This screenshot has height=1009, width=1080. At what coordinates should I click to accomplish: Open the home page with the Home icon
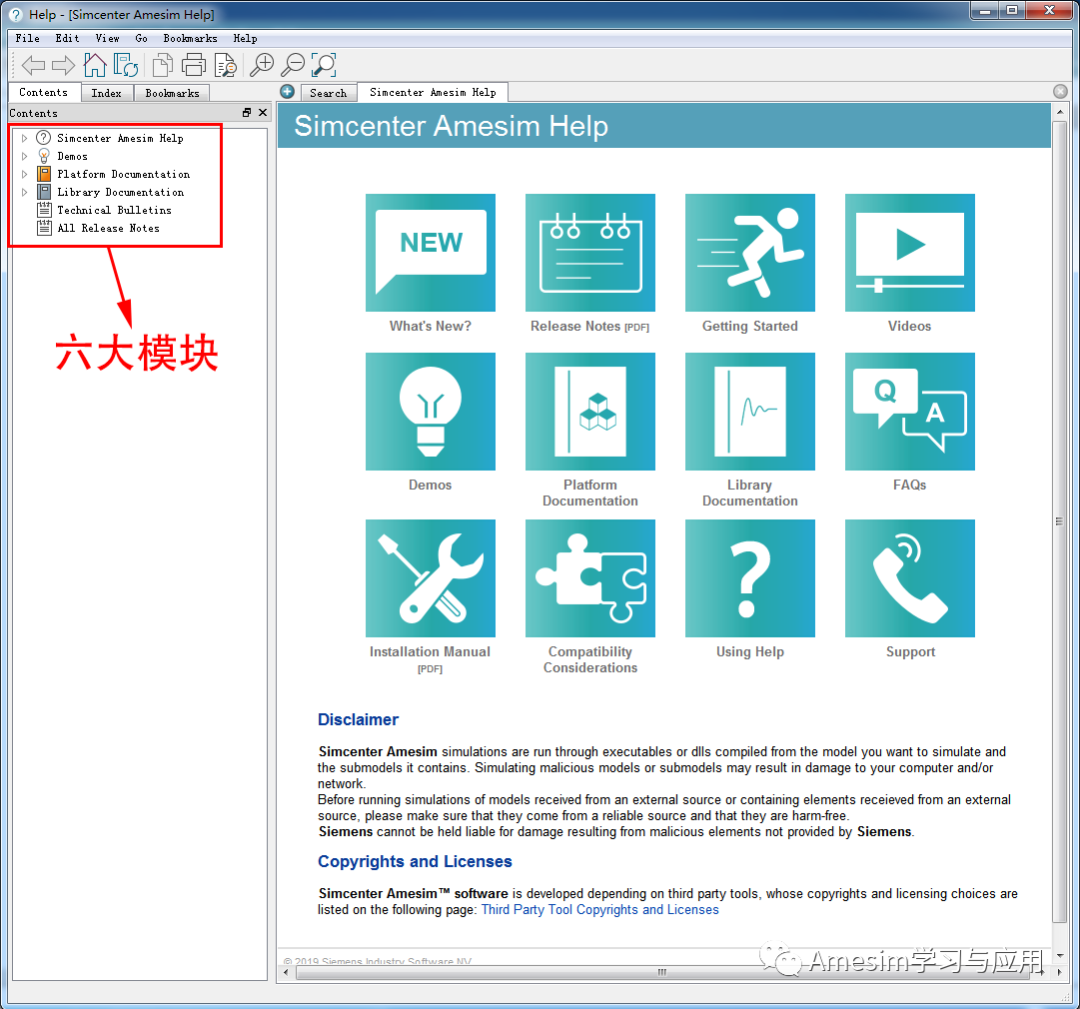(x=95, y=64)
